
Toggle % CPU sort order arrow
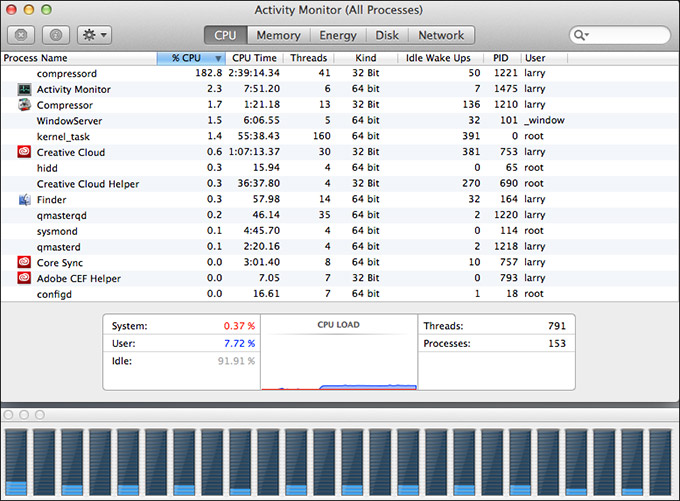(218, 58)
